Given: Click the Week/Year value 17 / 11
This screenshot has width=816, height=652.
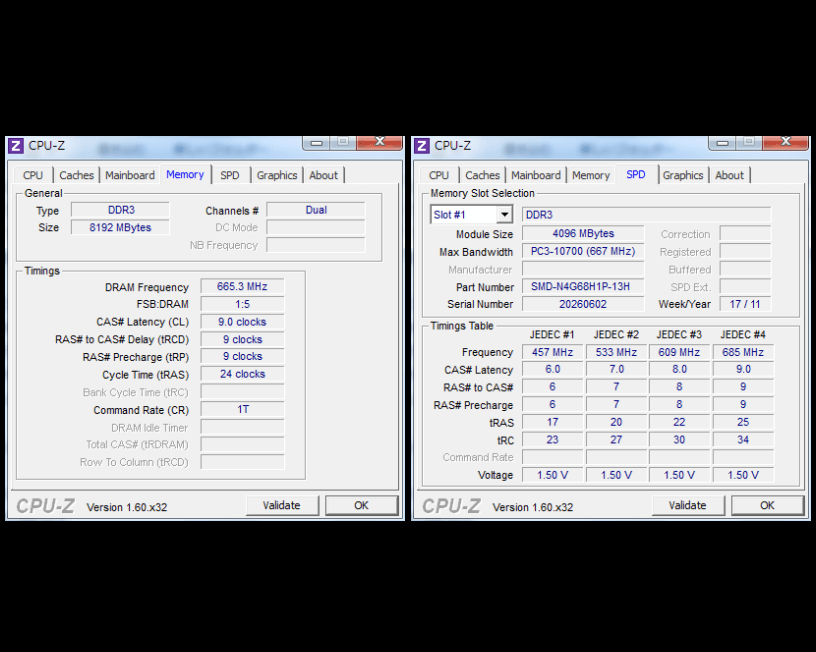Looking at the screenshot, I should 745,304.
